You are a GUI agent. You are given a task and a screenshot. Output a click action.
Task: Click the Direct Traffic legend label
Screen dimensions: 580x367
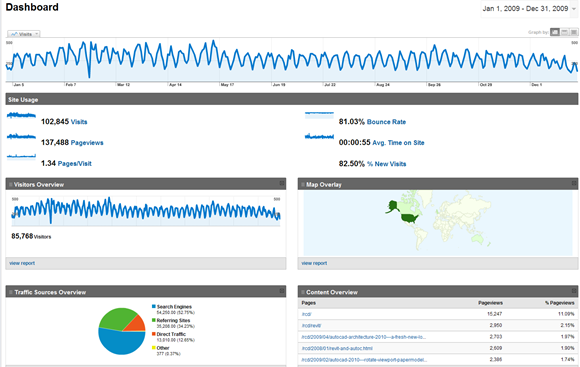[x=171, y=334]
